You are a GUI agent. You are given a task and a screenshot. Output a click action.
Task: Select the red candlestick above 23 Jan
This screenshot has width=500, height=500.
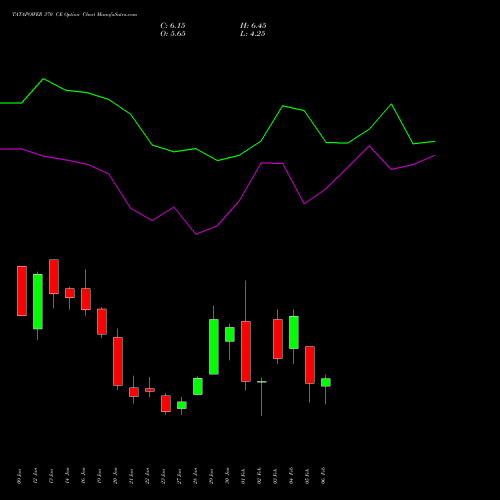166,404
